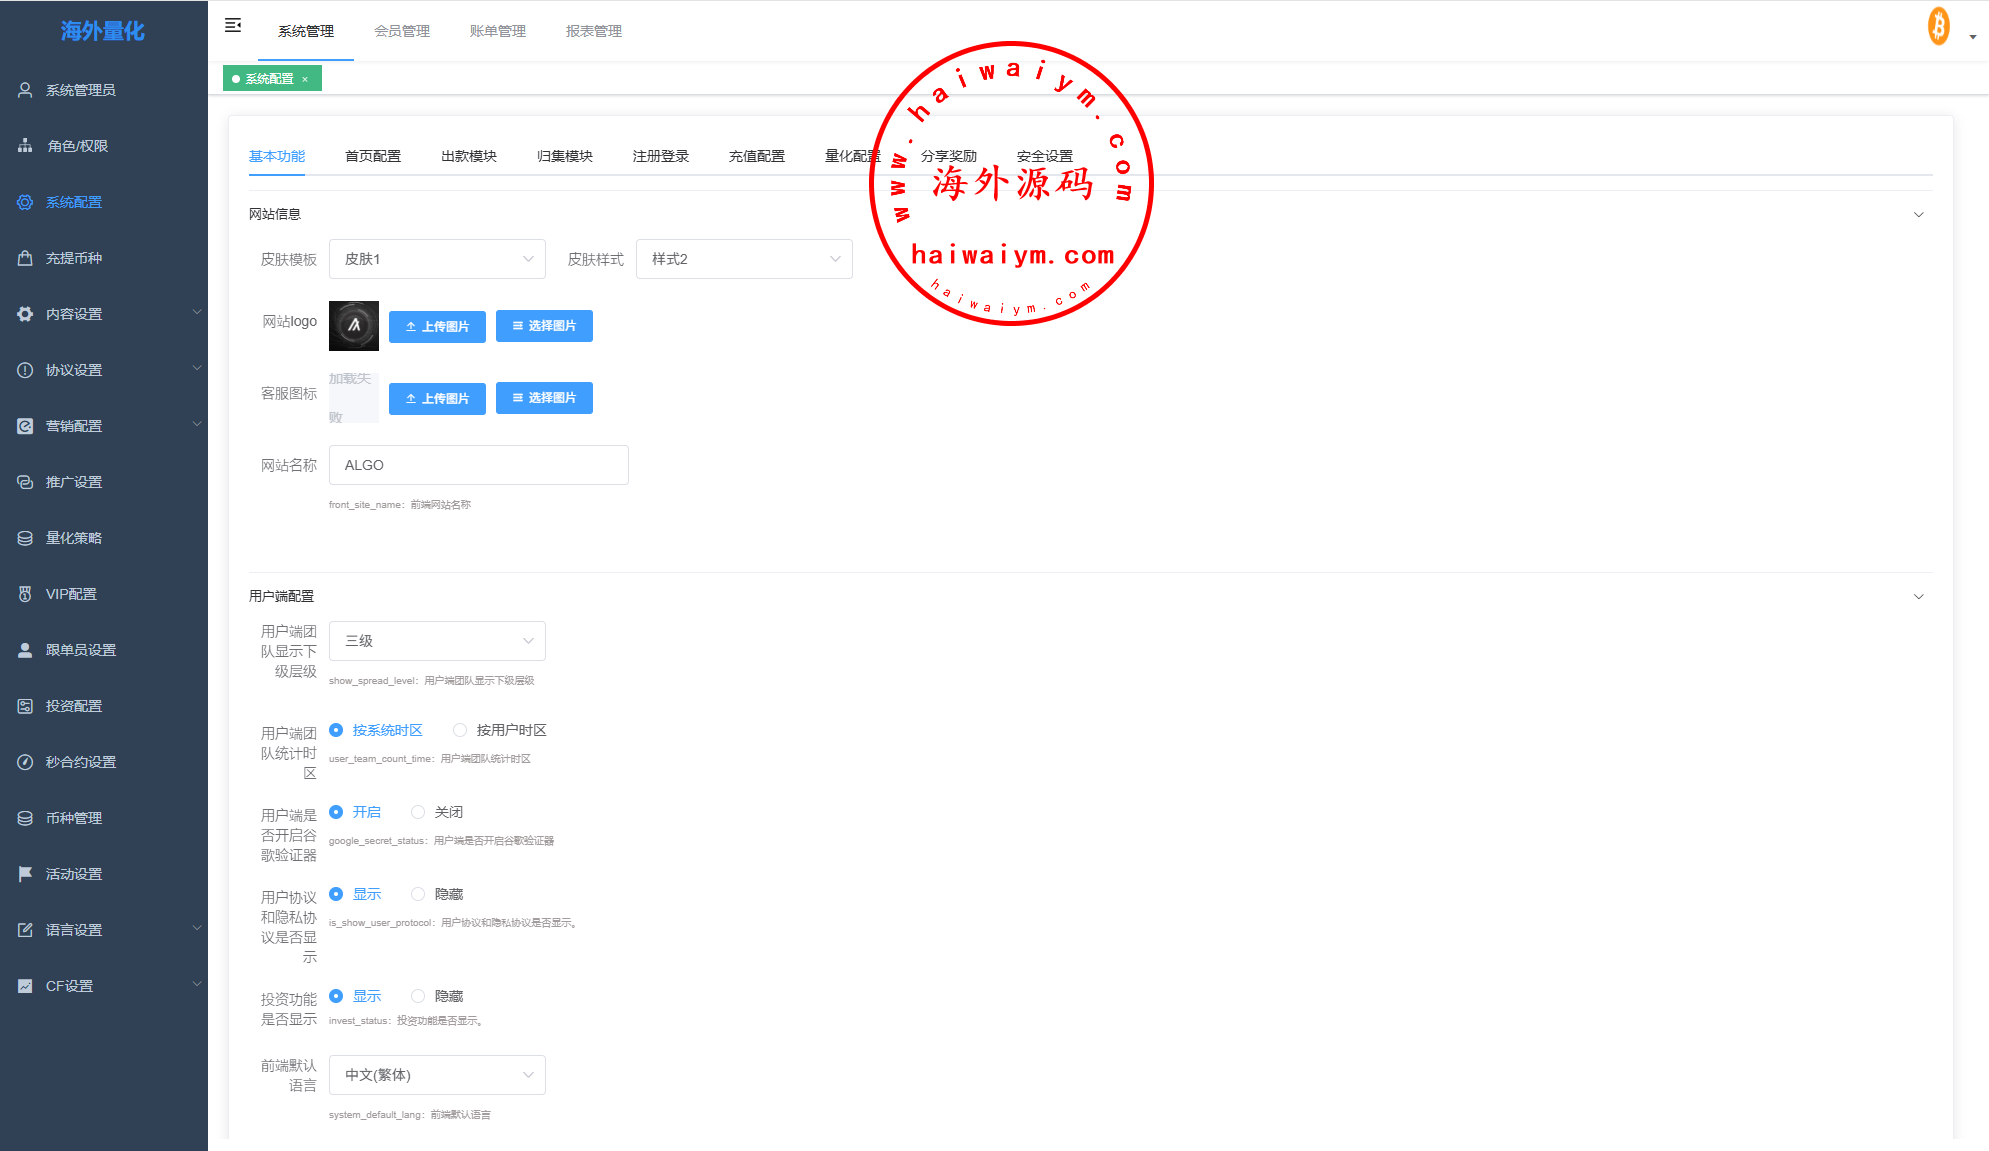The image size is (1989, 1151).
Task: Click 活动设置 flag icon in sidebar
Action: (x=25, y=874)
